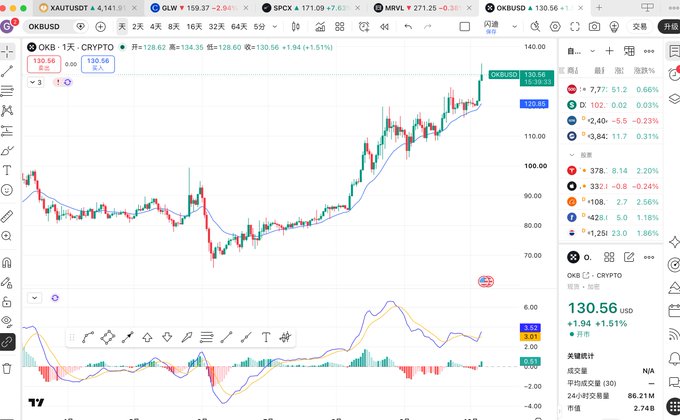Click the black upgrade button
Screen dimensions: 680x420
coord(669,27)
